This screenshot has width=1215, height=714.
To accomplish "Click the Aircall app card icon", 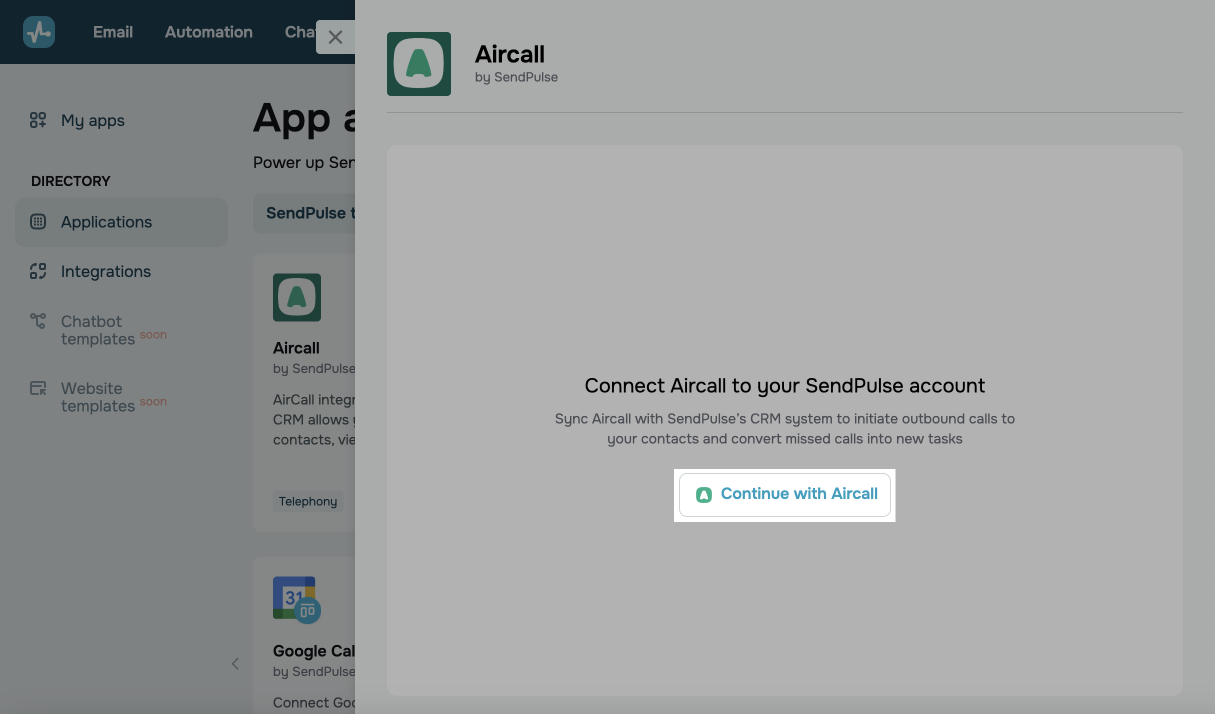I will [297, 297].
